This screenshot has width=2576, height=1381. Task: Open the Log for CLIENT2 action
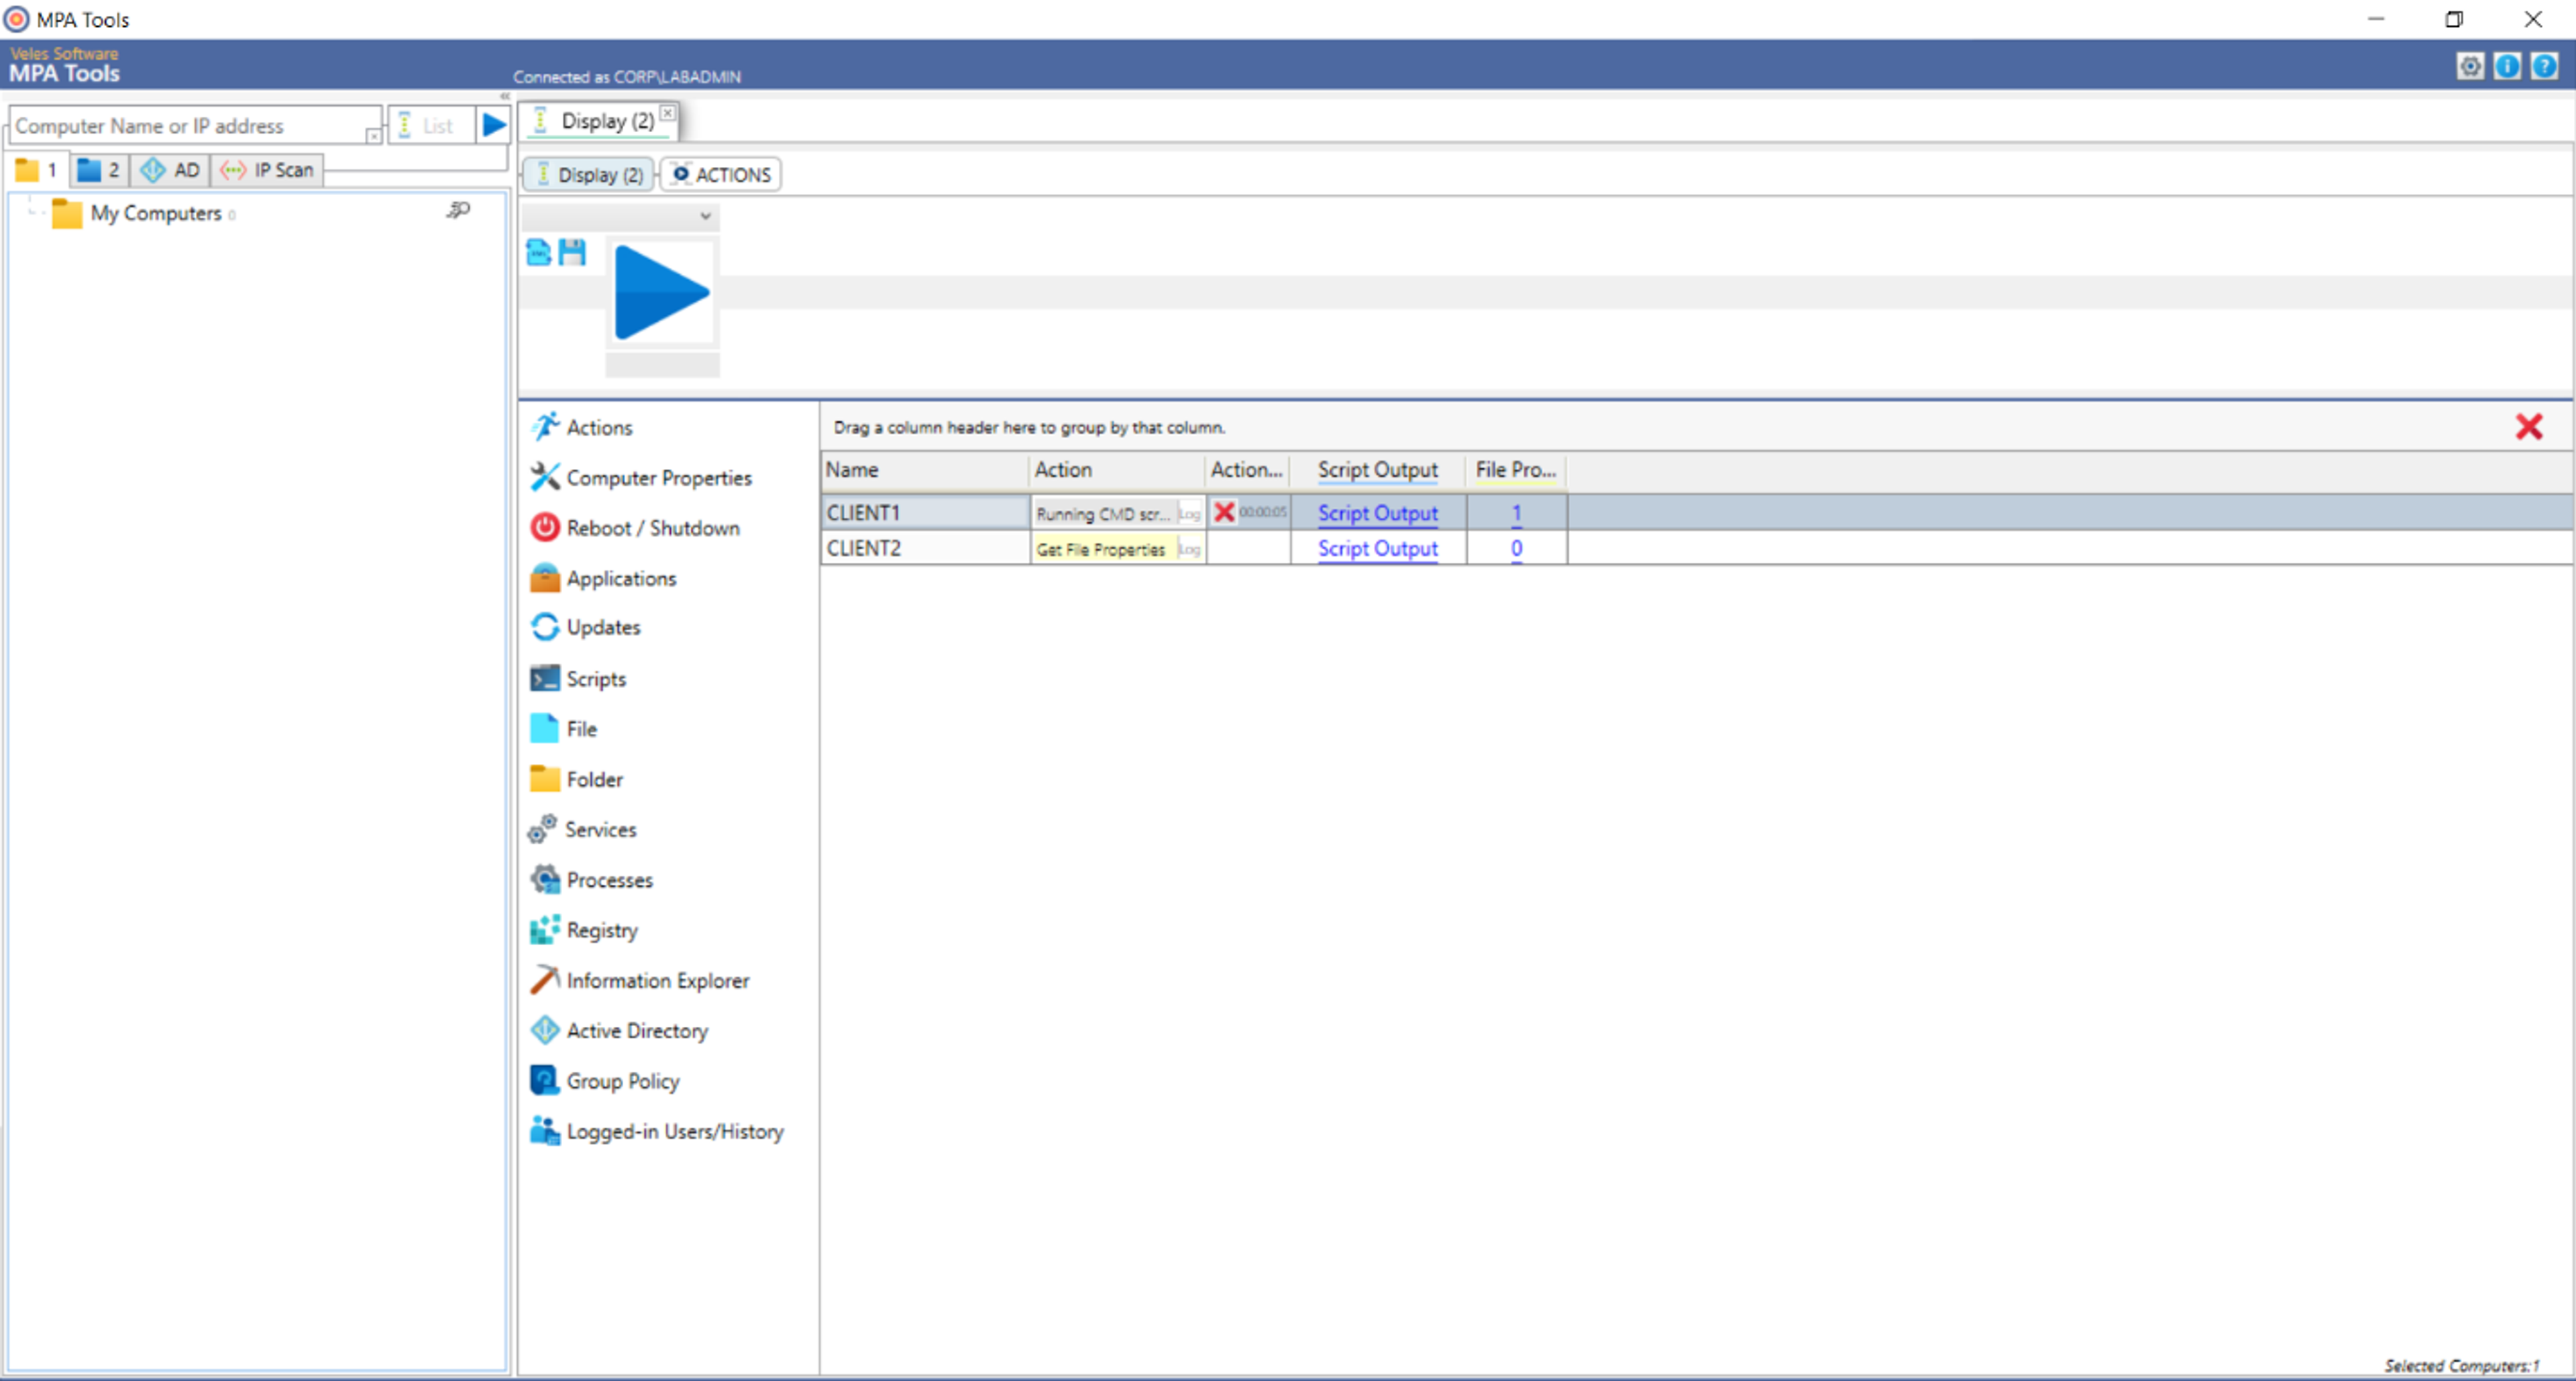click(1189, 549)
